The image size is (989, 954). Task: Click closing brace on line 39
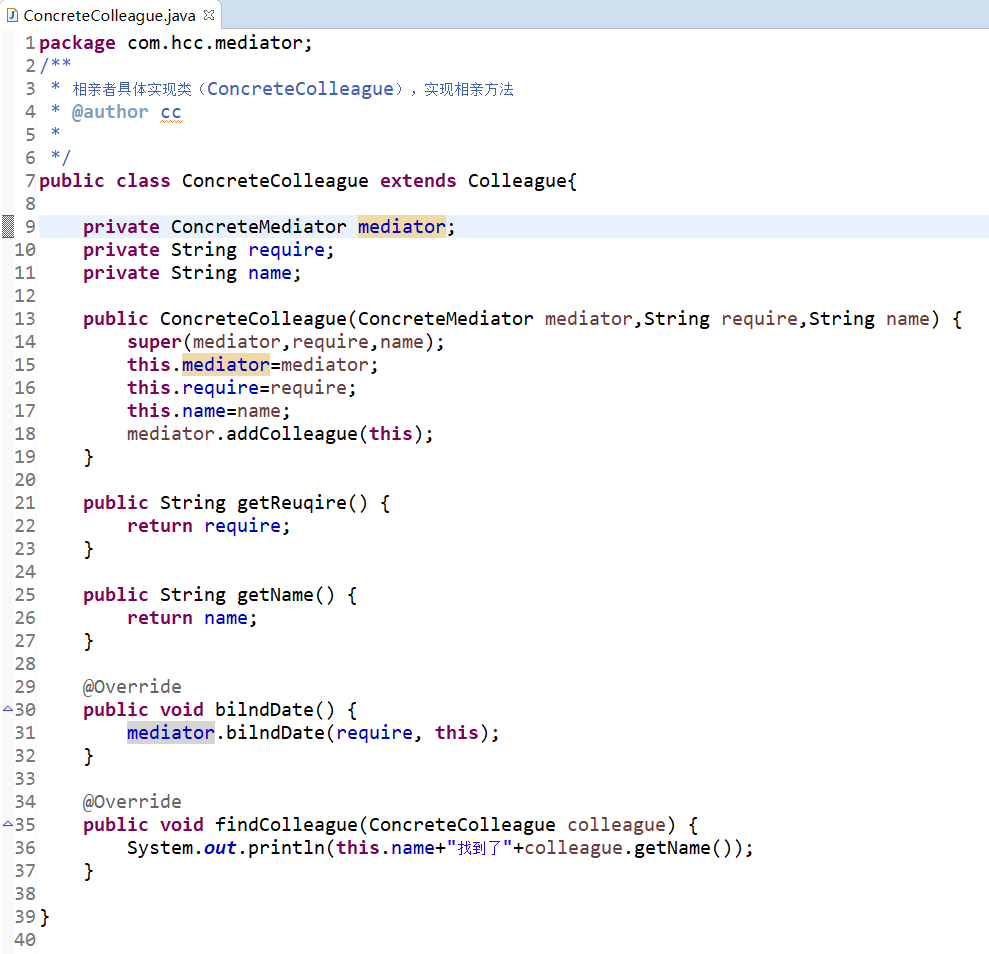click(x=44, y=917)
